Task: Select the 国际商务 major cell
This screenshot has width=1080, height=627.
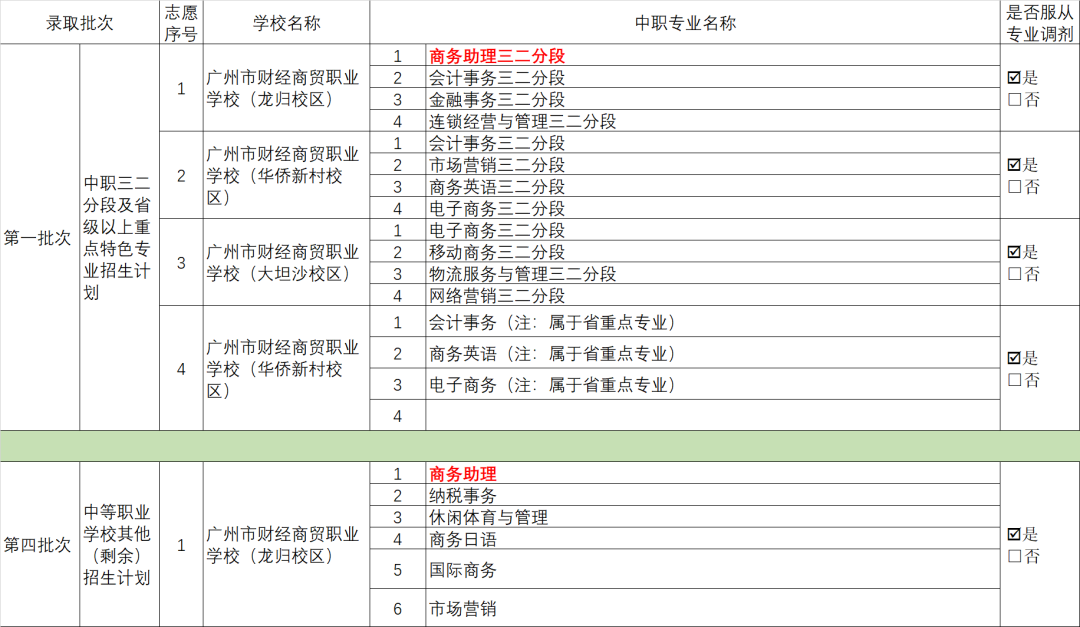Action: [463, 571]
